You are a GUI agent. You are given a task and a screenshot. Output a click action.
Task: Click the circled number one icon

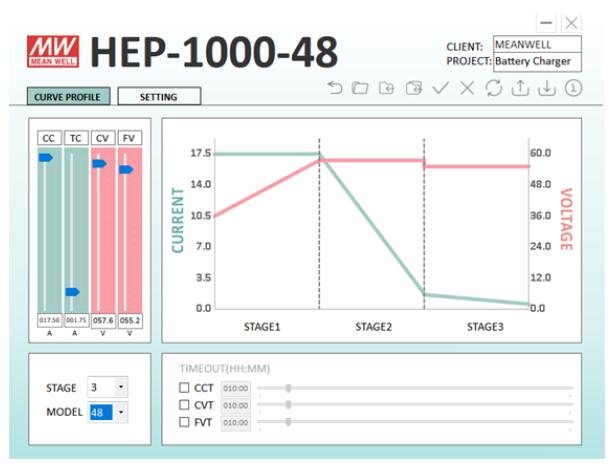click(x=573, y=88)
